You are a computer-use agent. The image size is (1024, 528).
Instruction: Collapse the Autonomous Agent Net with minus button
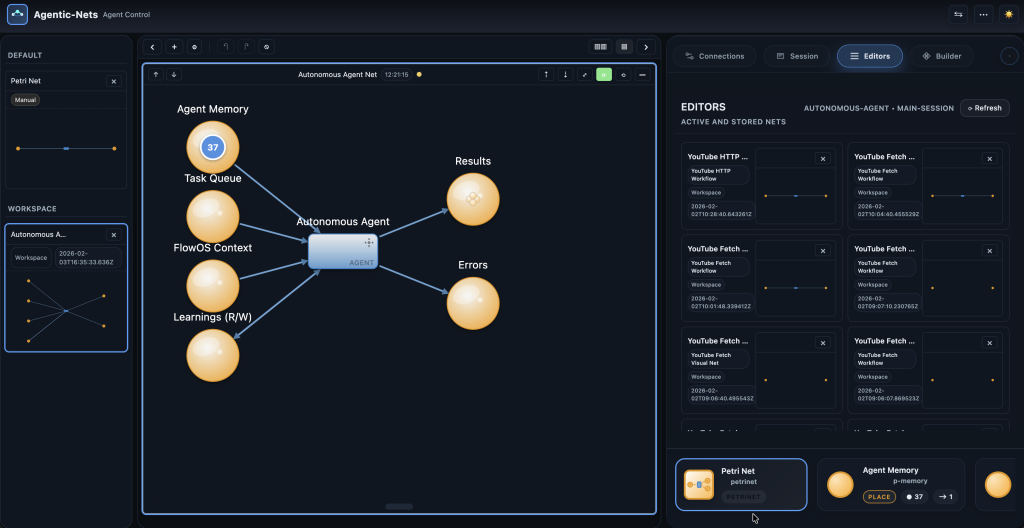pyautogui.click(x=642, y=74)
